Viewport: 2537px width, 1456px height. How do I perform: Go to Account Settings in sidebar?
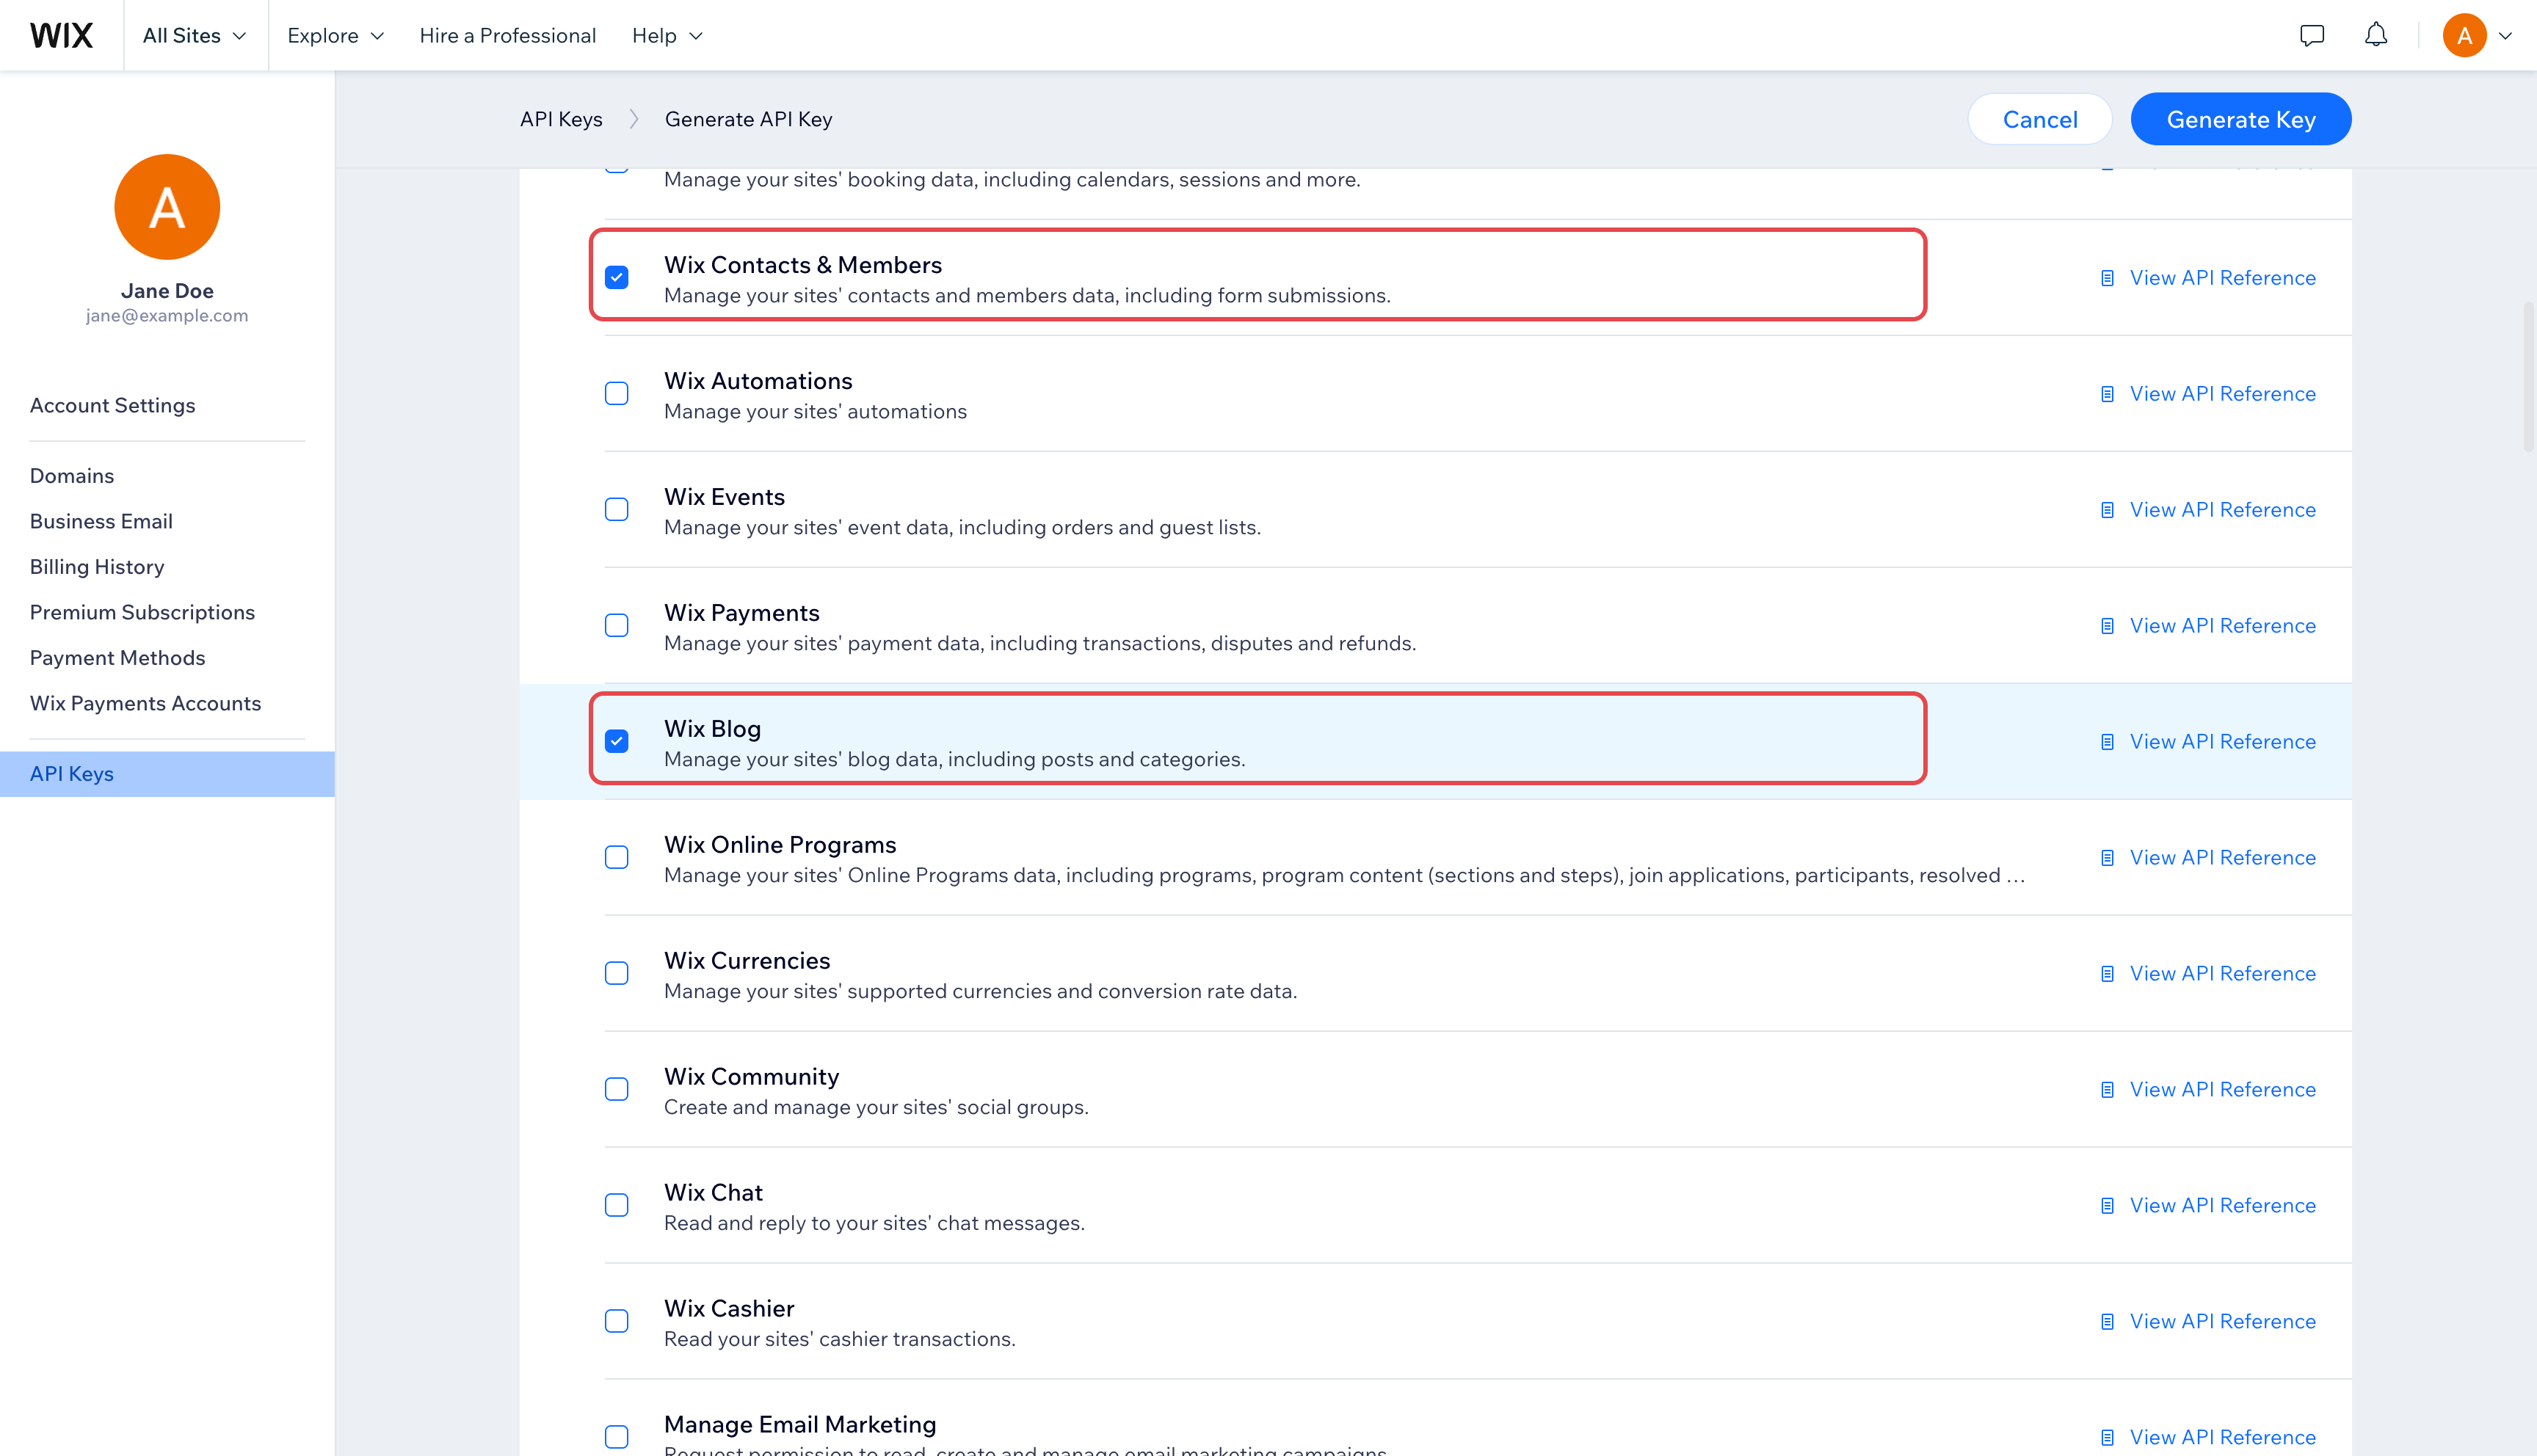(113, 405)
